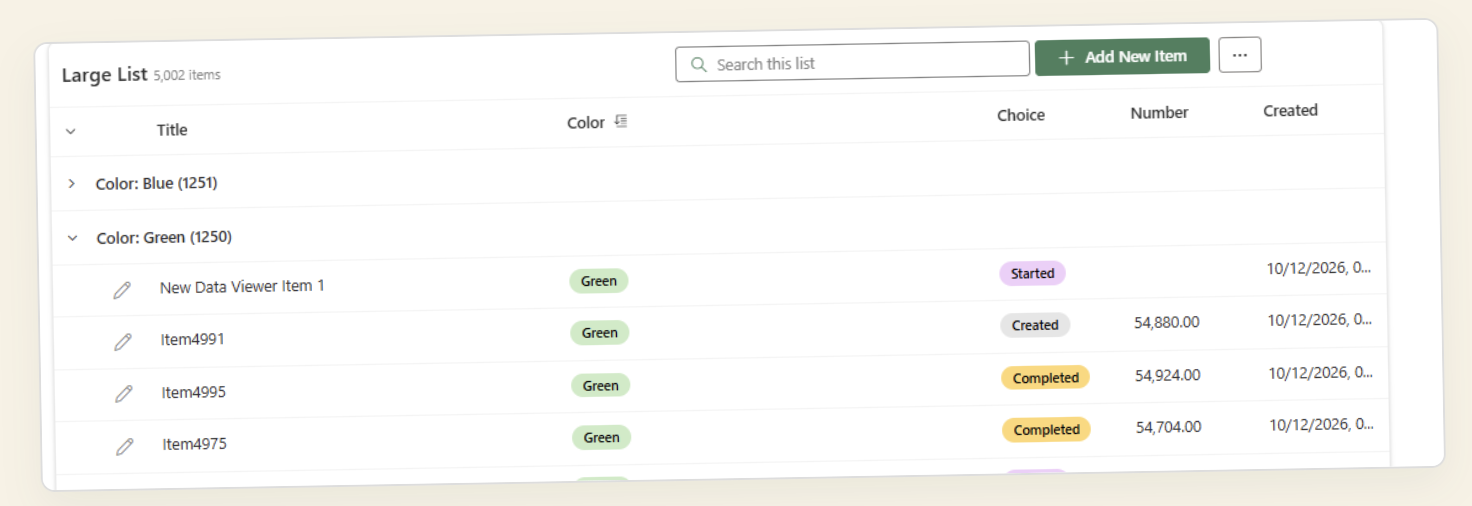Image resolution: width=1472 pixels, height=506 pixels.
Task: Click the edit pencil for Item4995
Action: tap(124, 394)
